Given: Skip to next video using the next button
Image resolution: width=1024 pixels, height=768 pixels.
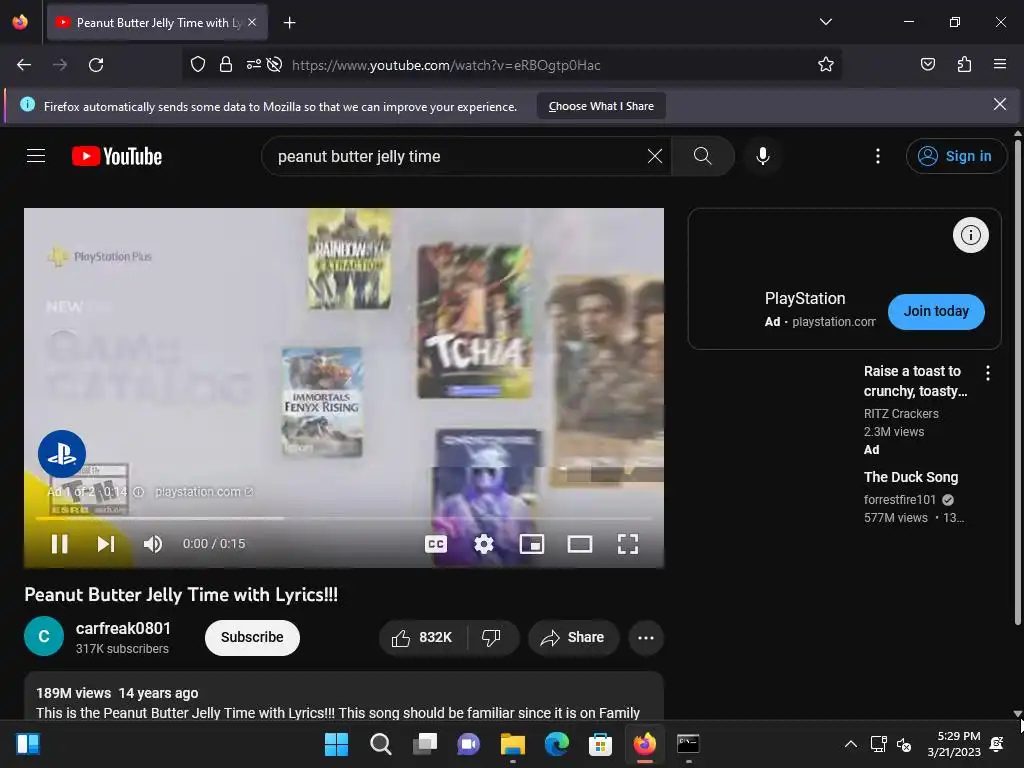Looking at the screenshot, I should [x=106, y=544].
